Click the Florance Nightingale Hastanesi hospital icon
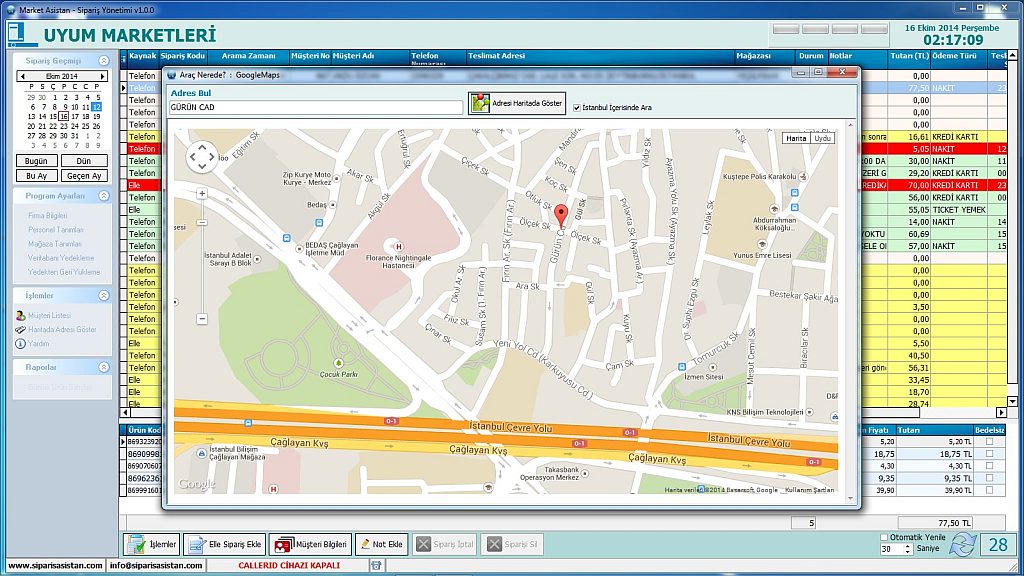The height and width of the screenshot is (576, 1024). pyautogui.click(x=398, y=246)
